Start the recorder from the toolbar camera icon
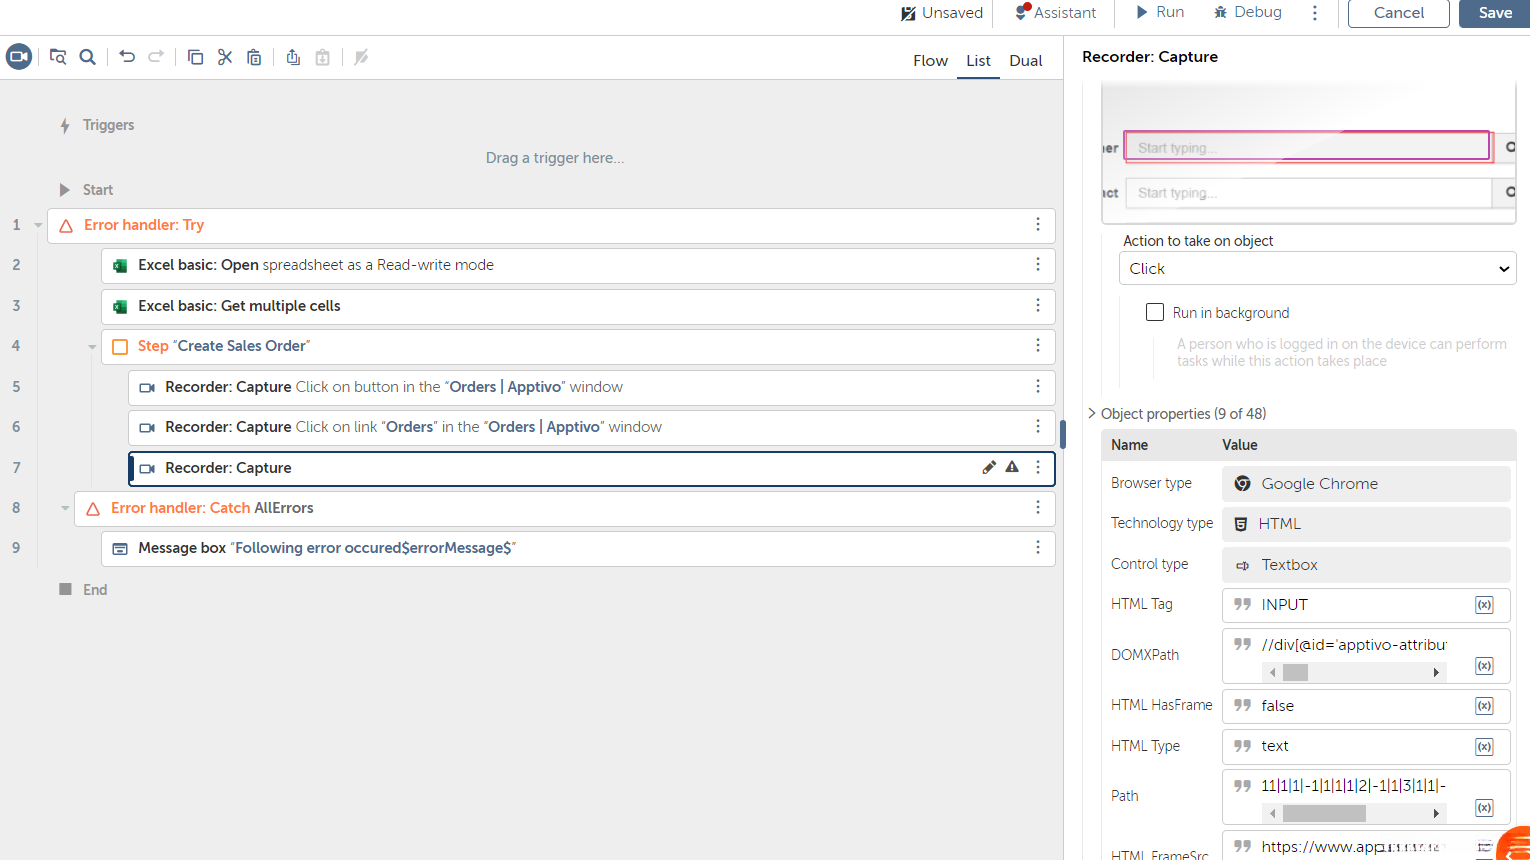Screen dimensions: 1530x860 click(x=19, y=57)
